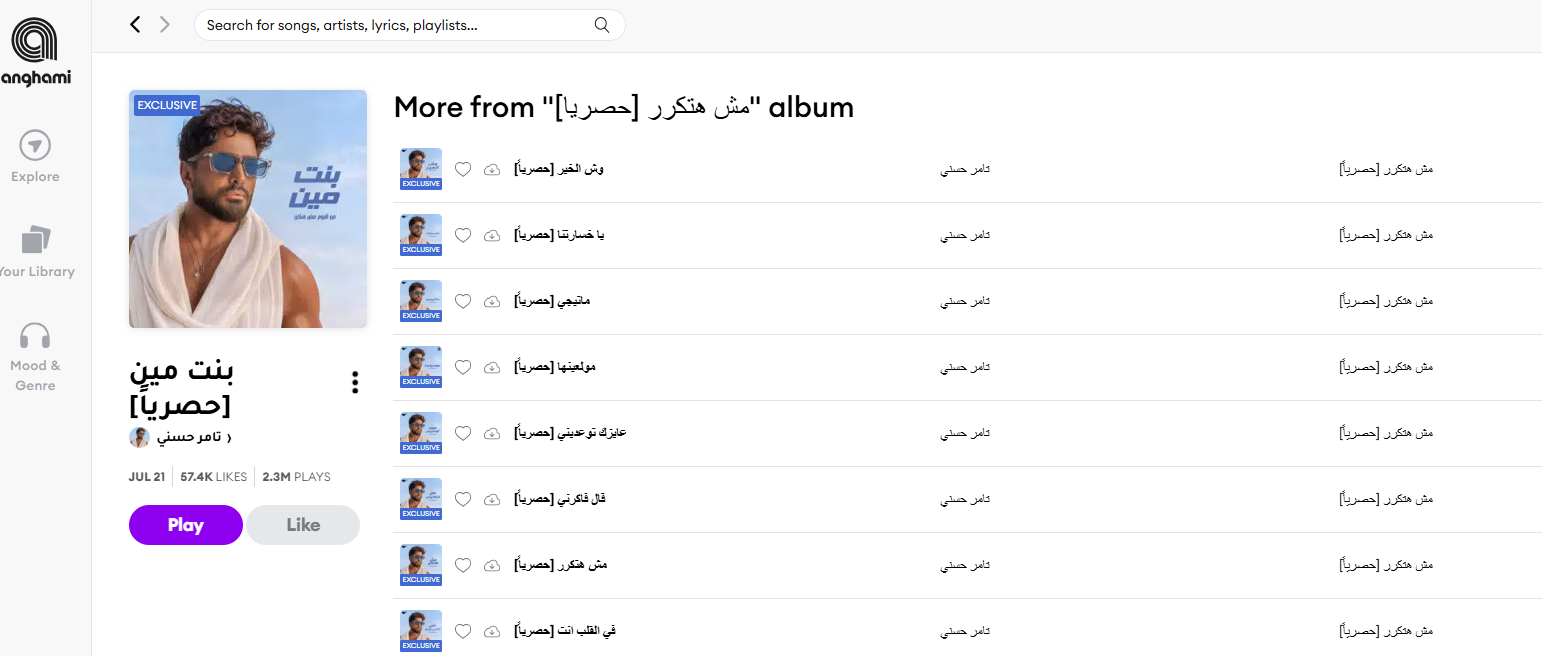Open album link in the مش هتكرر row
The width and height of the screenshot is (1542, 656).
point(1386,565)
